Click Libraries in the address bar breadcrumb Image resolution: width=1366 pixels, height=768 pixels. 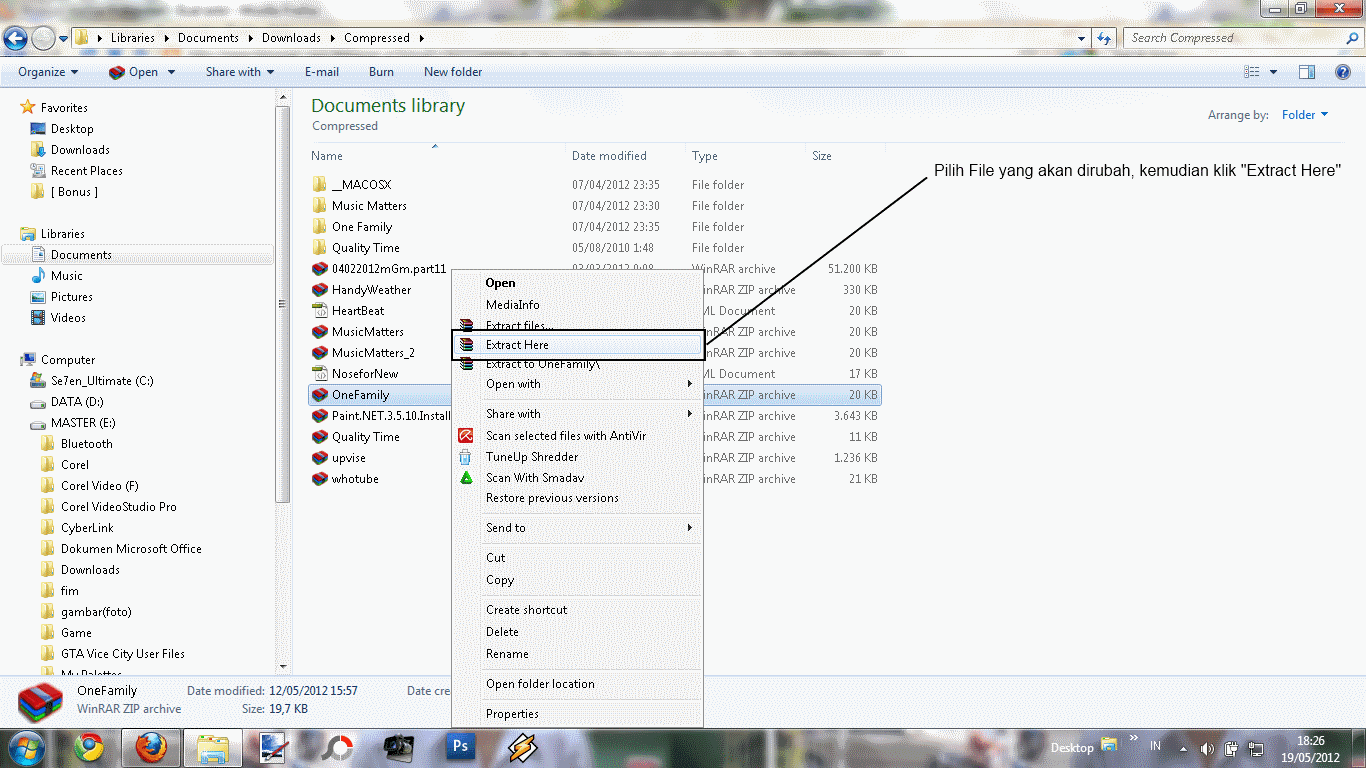coord(133,38)
